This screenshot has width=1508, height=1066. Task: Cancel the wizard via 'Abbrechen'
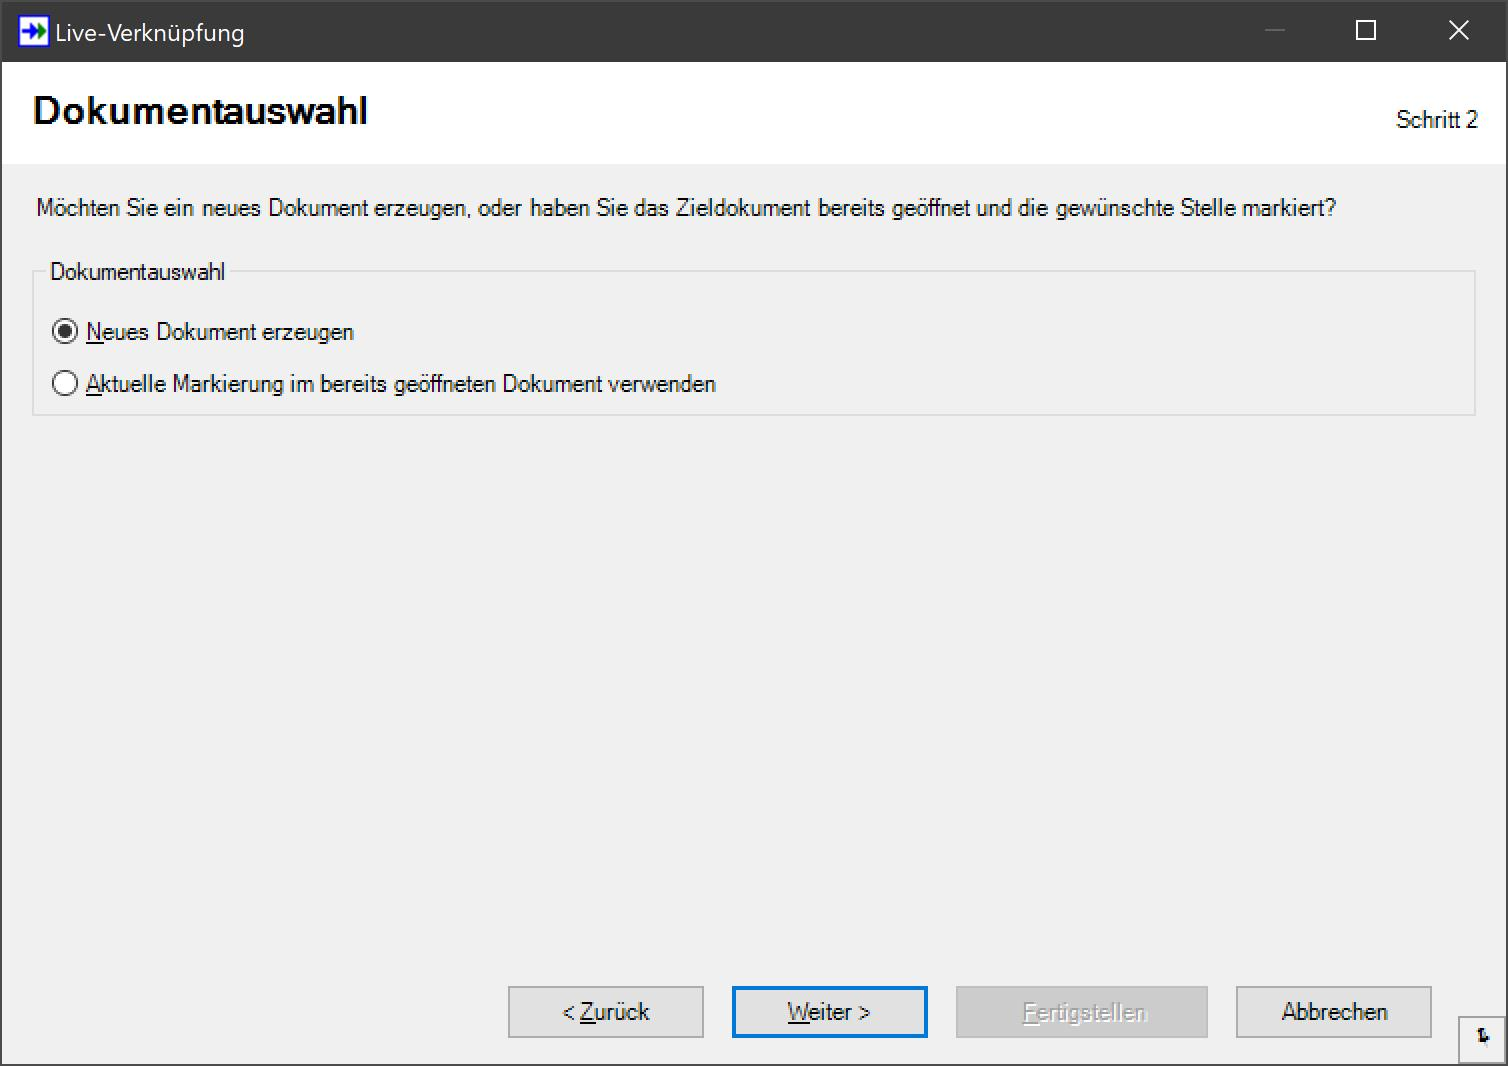(1333, 1012)
